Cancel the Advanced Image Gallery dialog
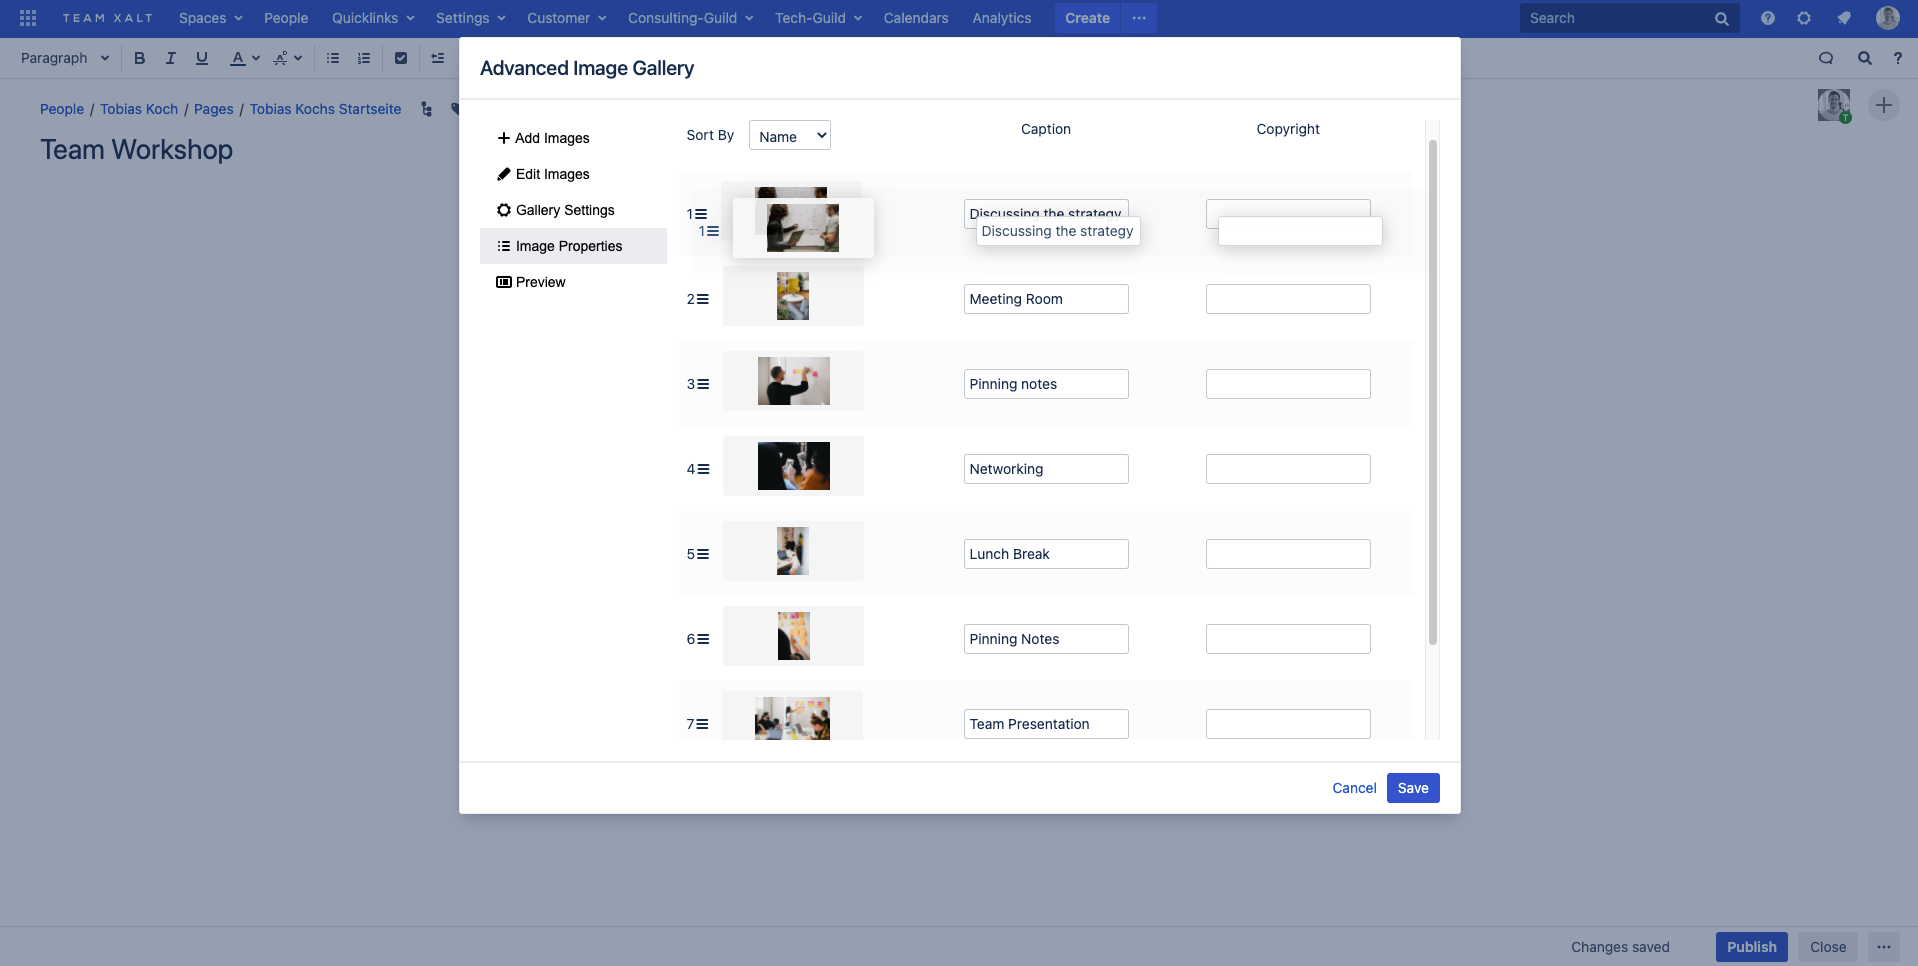The height and width of the screenshot is (966, 1918). click(1354, 788)
